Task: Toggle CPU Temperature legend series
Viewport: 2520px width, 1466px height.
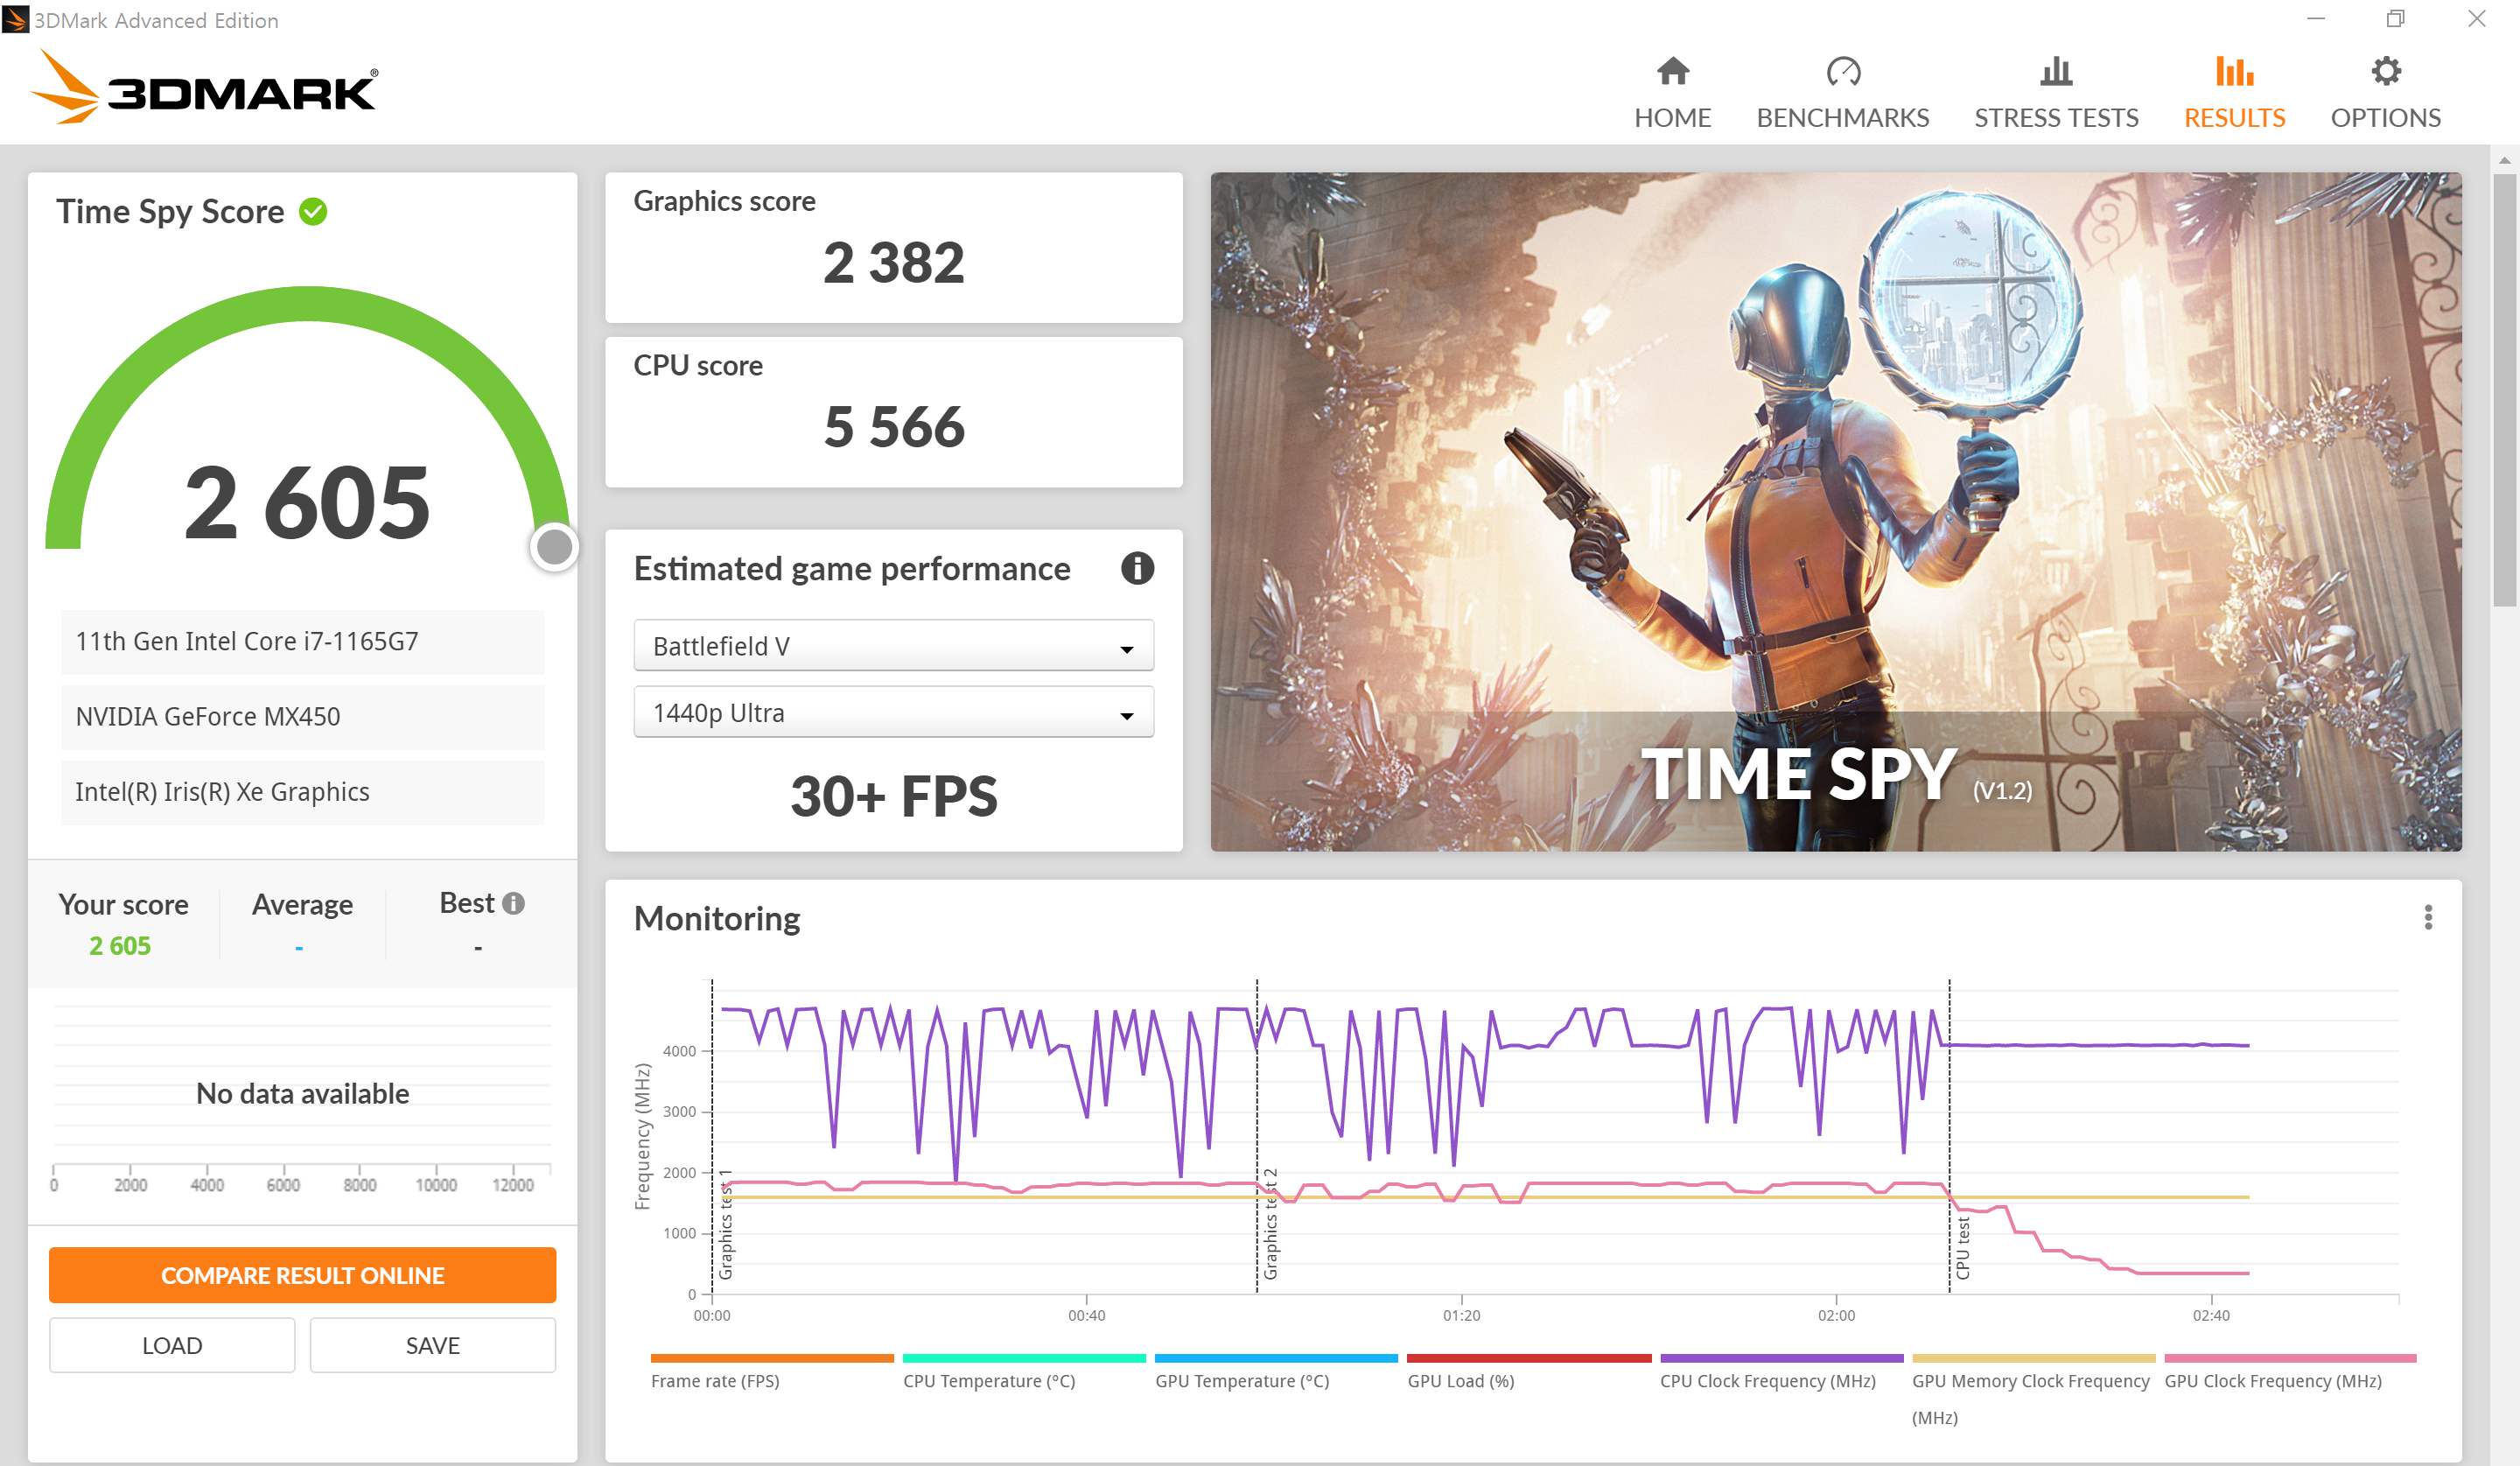Action: (x=988, y=1380)
